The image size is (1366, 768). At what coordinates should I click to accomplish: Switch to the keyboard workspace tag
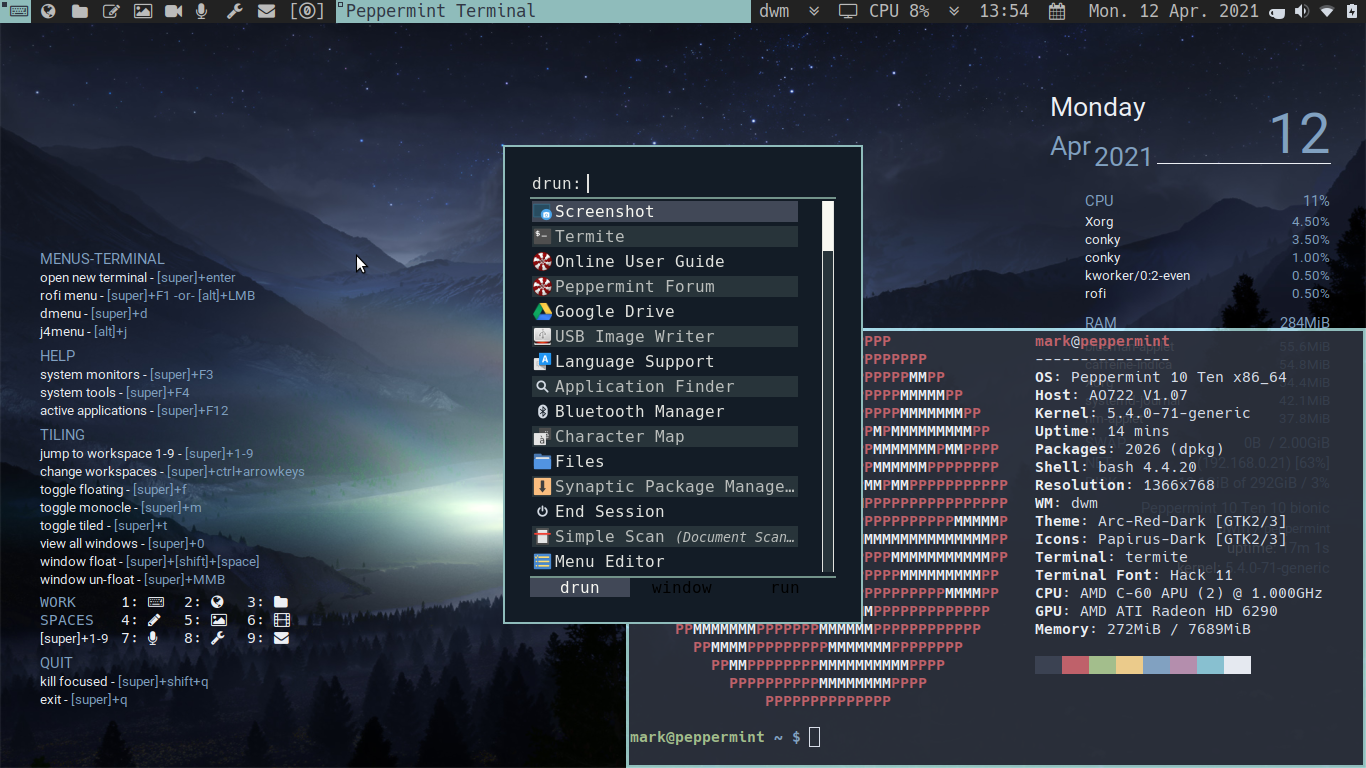(17, 11)
